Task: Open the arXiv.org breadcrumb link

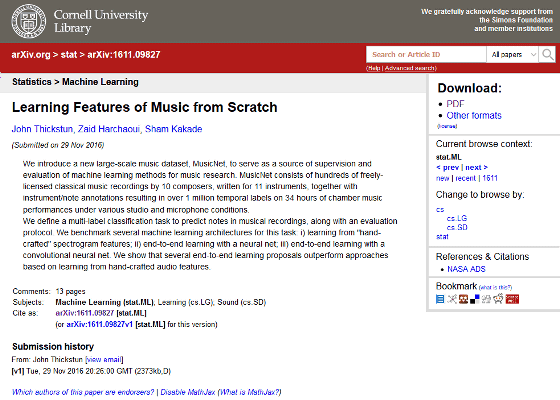Action: pos(31,55)
